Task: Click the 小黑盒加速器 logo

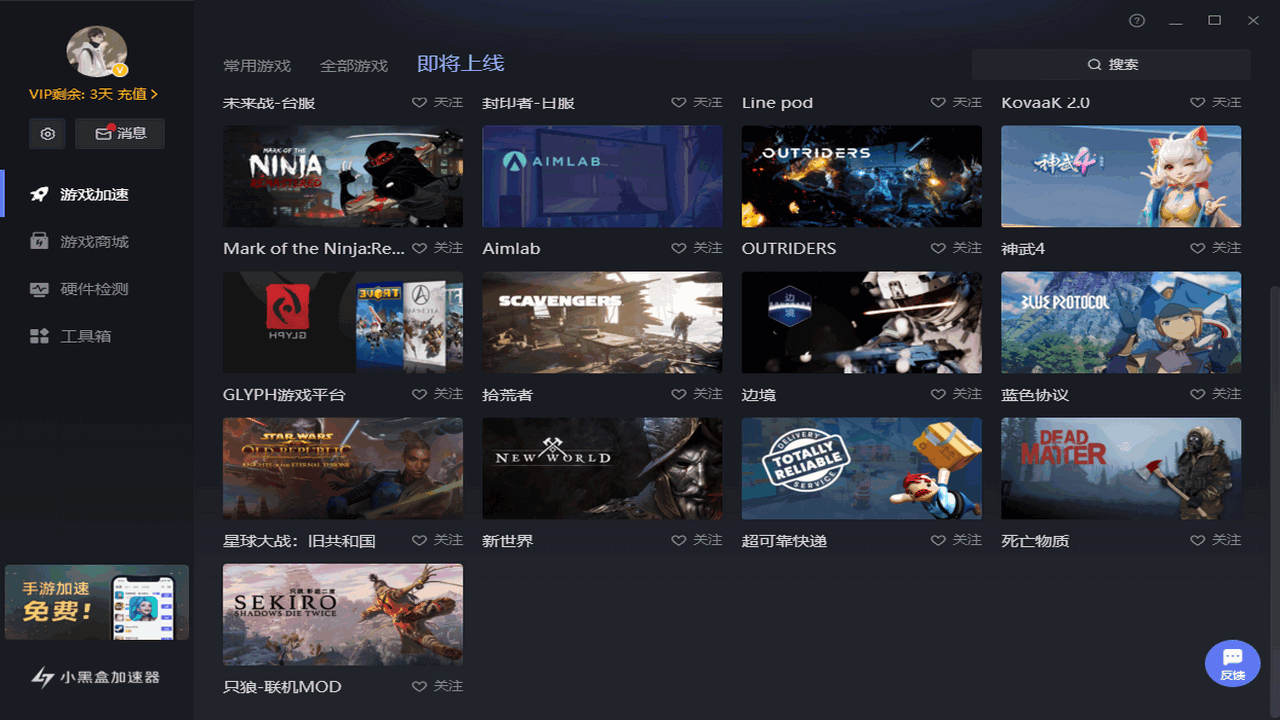Action: 96,678
